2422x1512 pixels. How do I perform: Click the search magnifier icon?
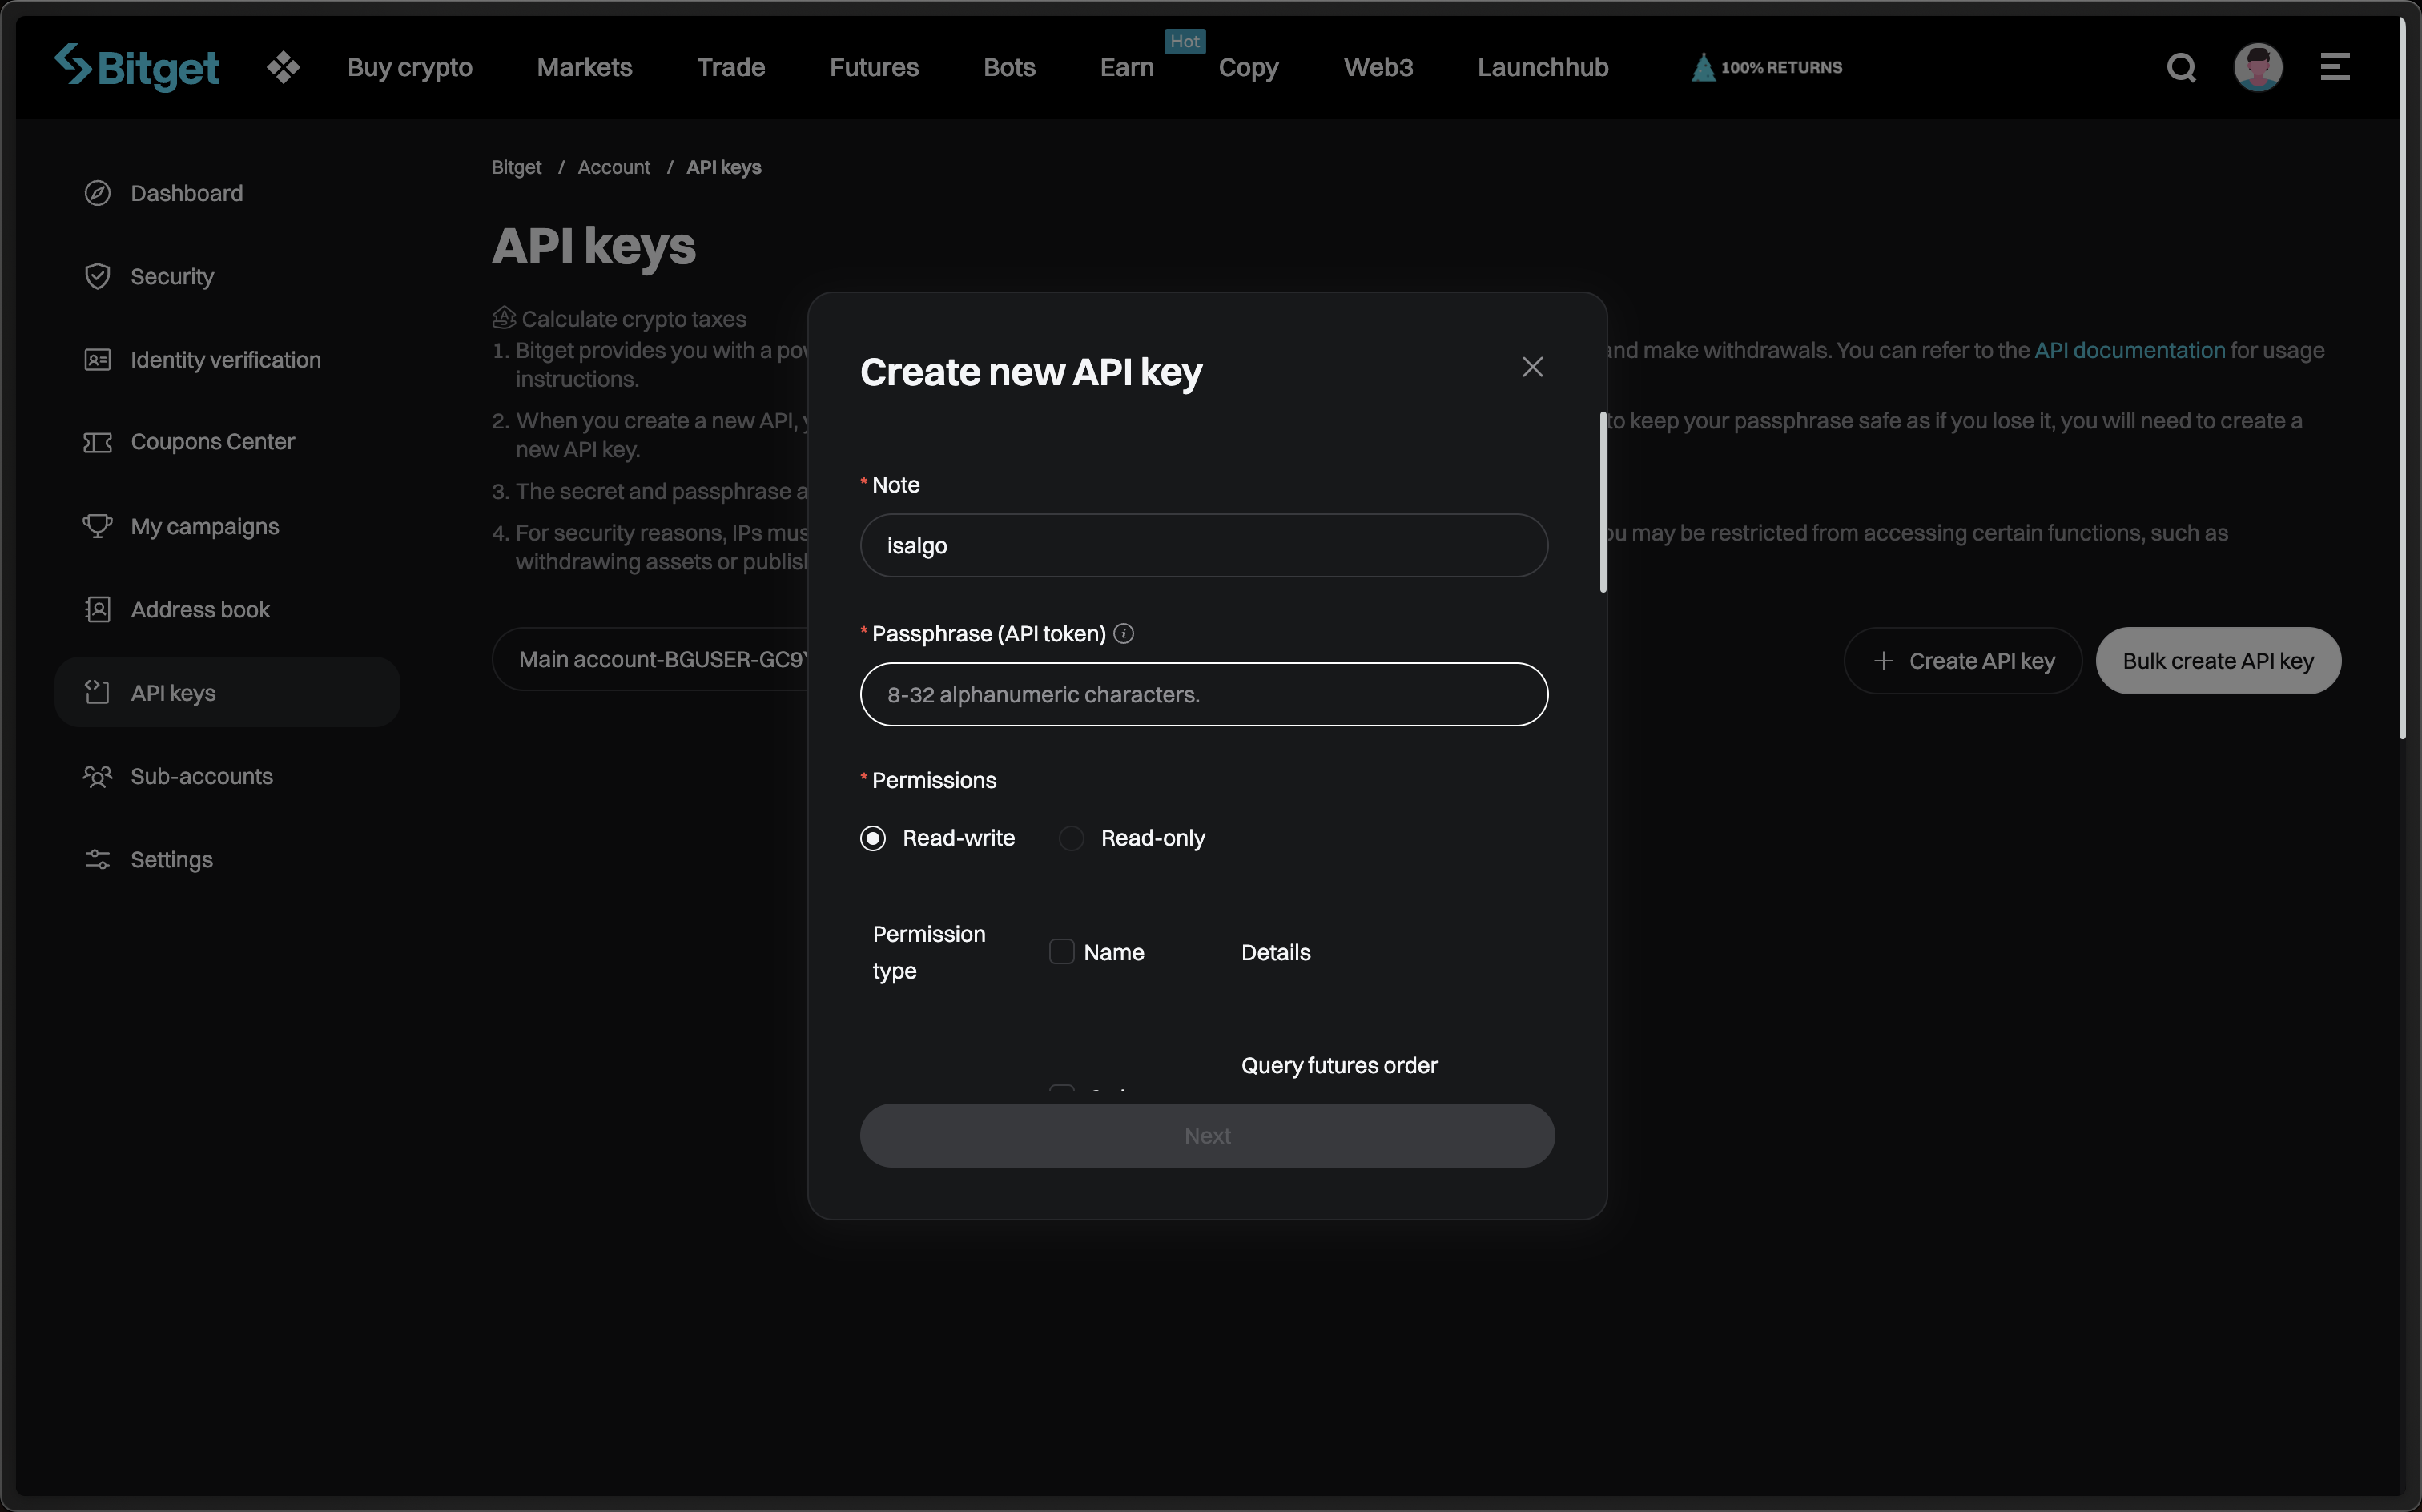(2181, 67)
